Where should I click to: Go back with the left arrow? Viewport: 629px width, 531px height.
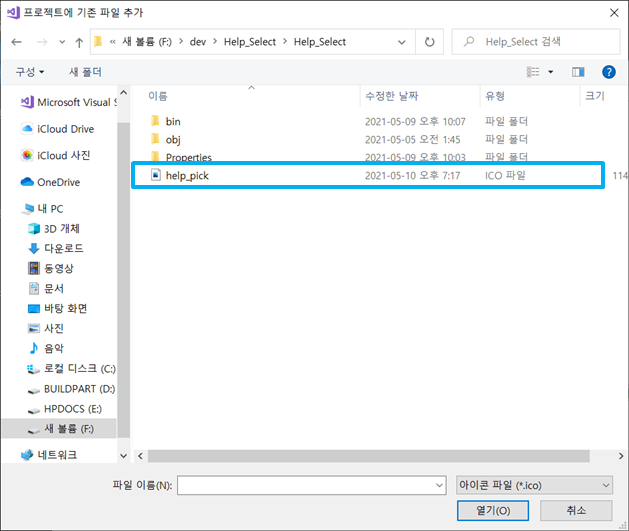pyautogui.click(x=16, y=42)
